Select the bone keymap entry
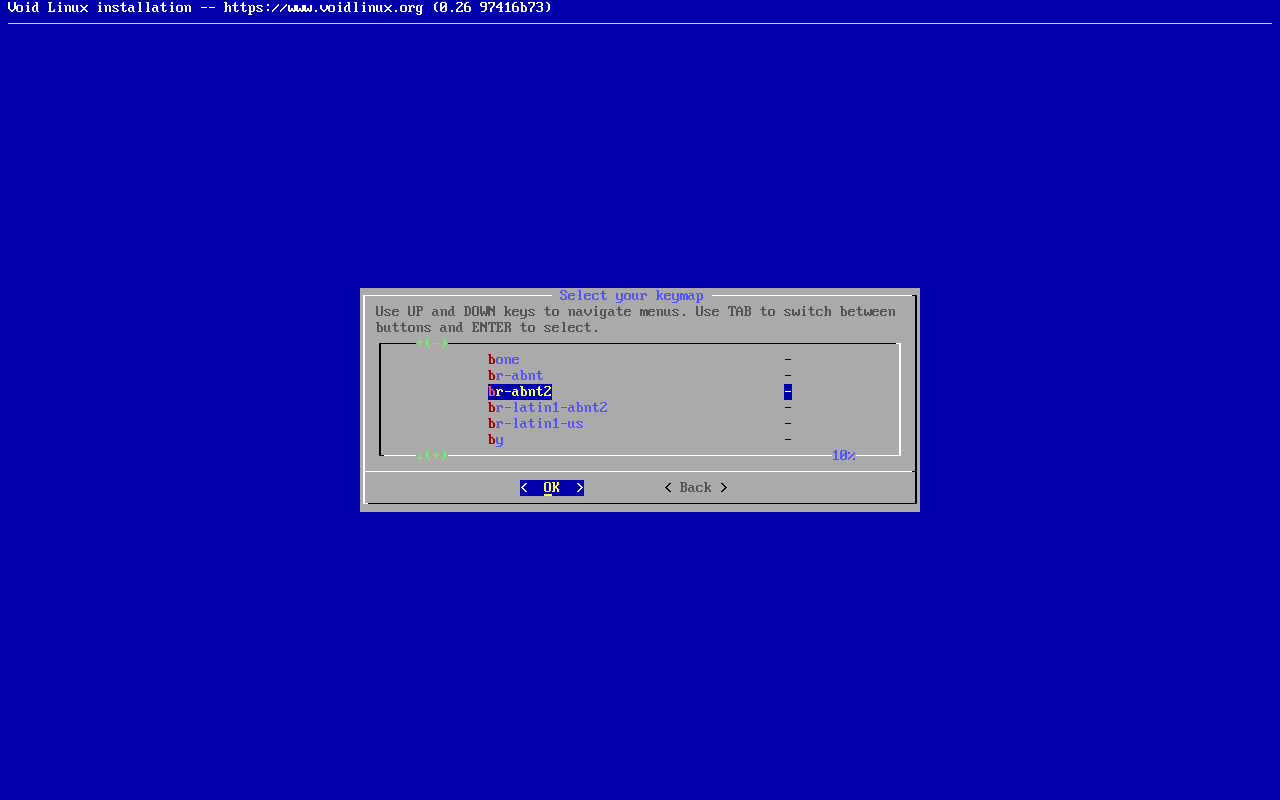1280x800 pixels. (504, 360)
